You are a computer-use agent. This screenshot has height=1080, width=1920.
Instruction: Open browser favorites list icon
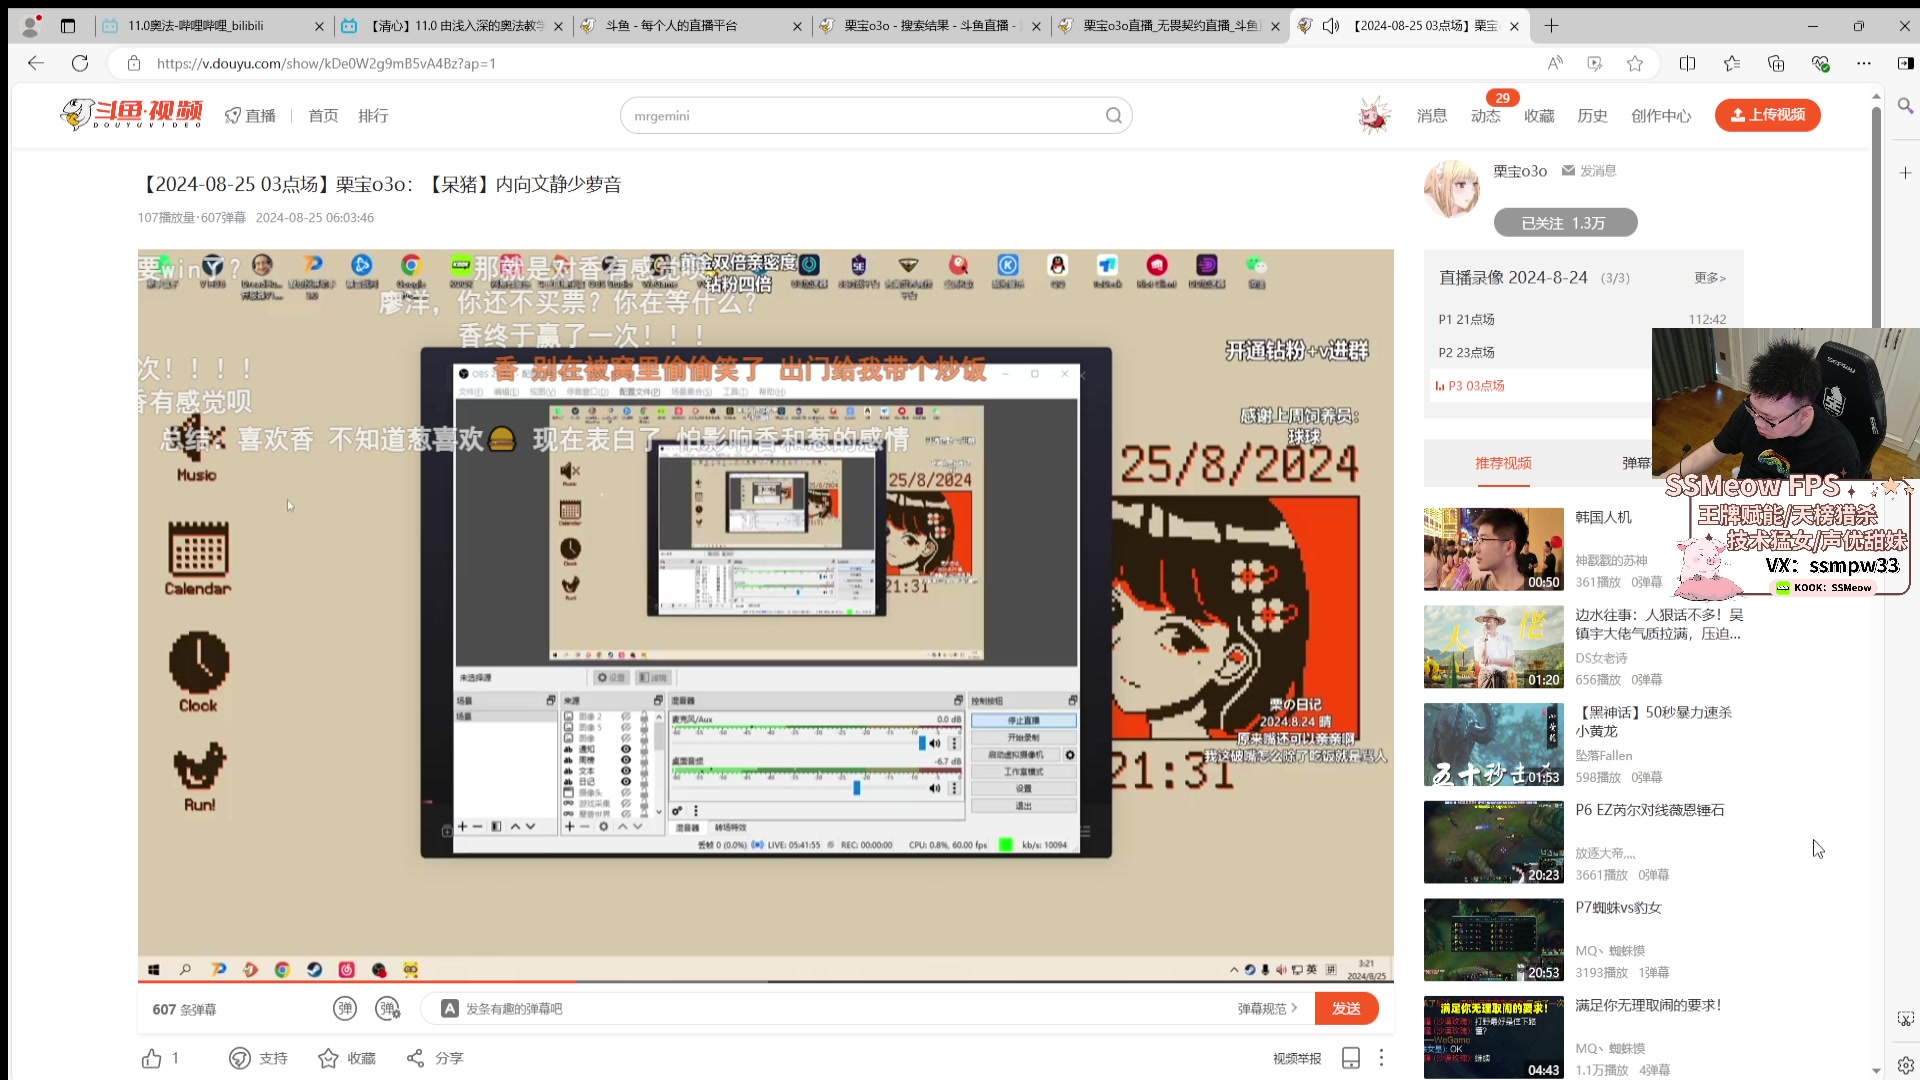tap(1732, 63)
